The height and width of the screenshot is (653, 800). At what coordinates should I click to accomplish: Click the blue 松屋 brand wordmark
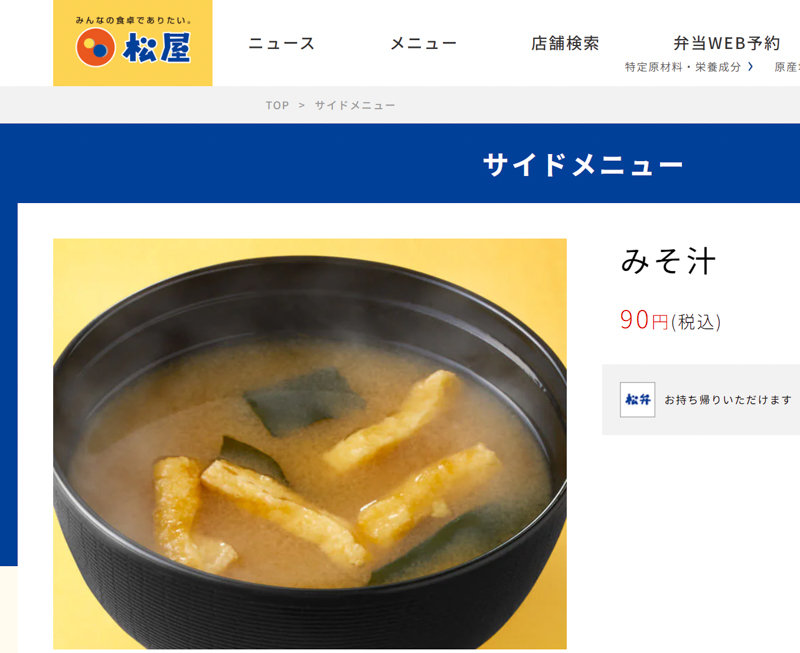click(156, 47)
